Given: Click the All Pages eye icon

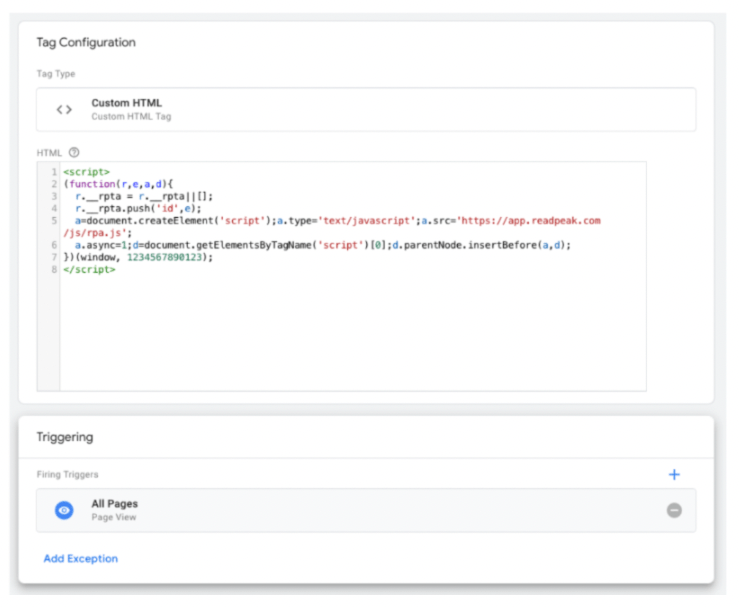Looking at the screenshot, I should pyautogui.click(x=64, y=510).
